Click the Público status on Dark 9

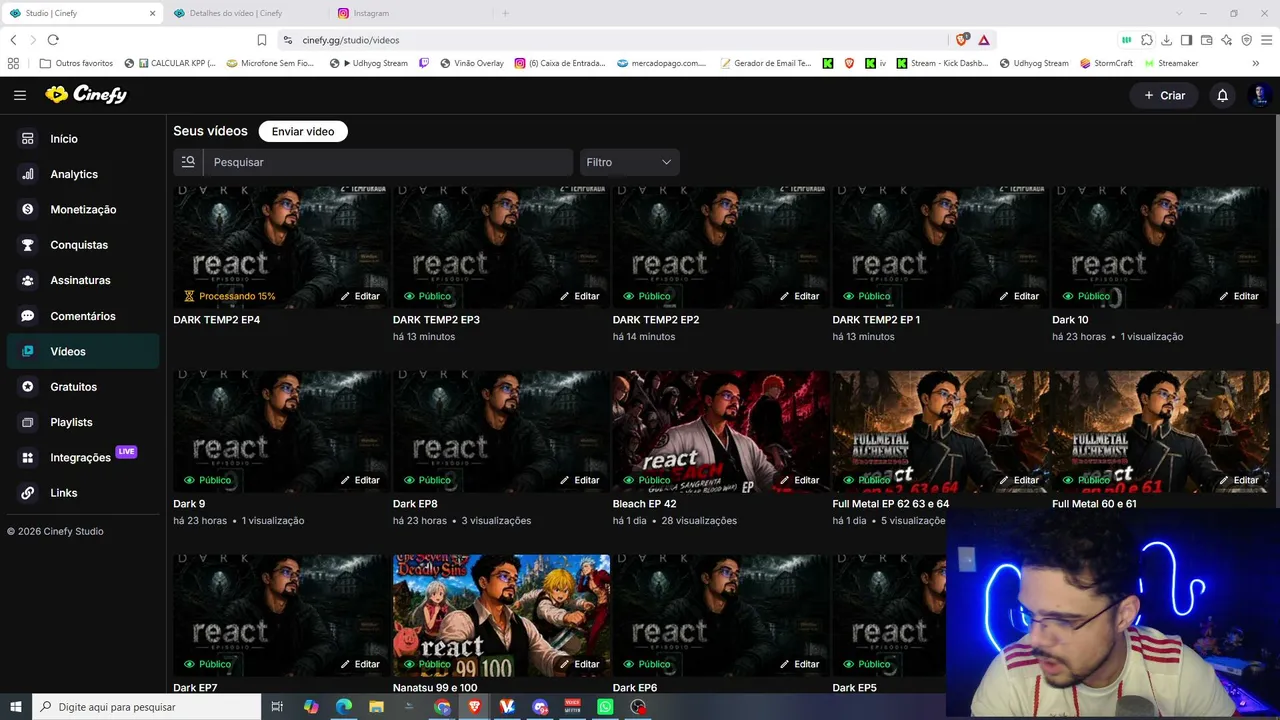coord(207,480)
